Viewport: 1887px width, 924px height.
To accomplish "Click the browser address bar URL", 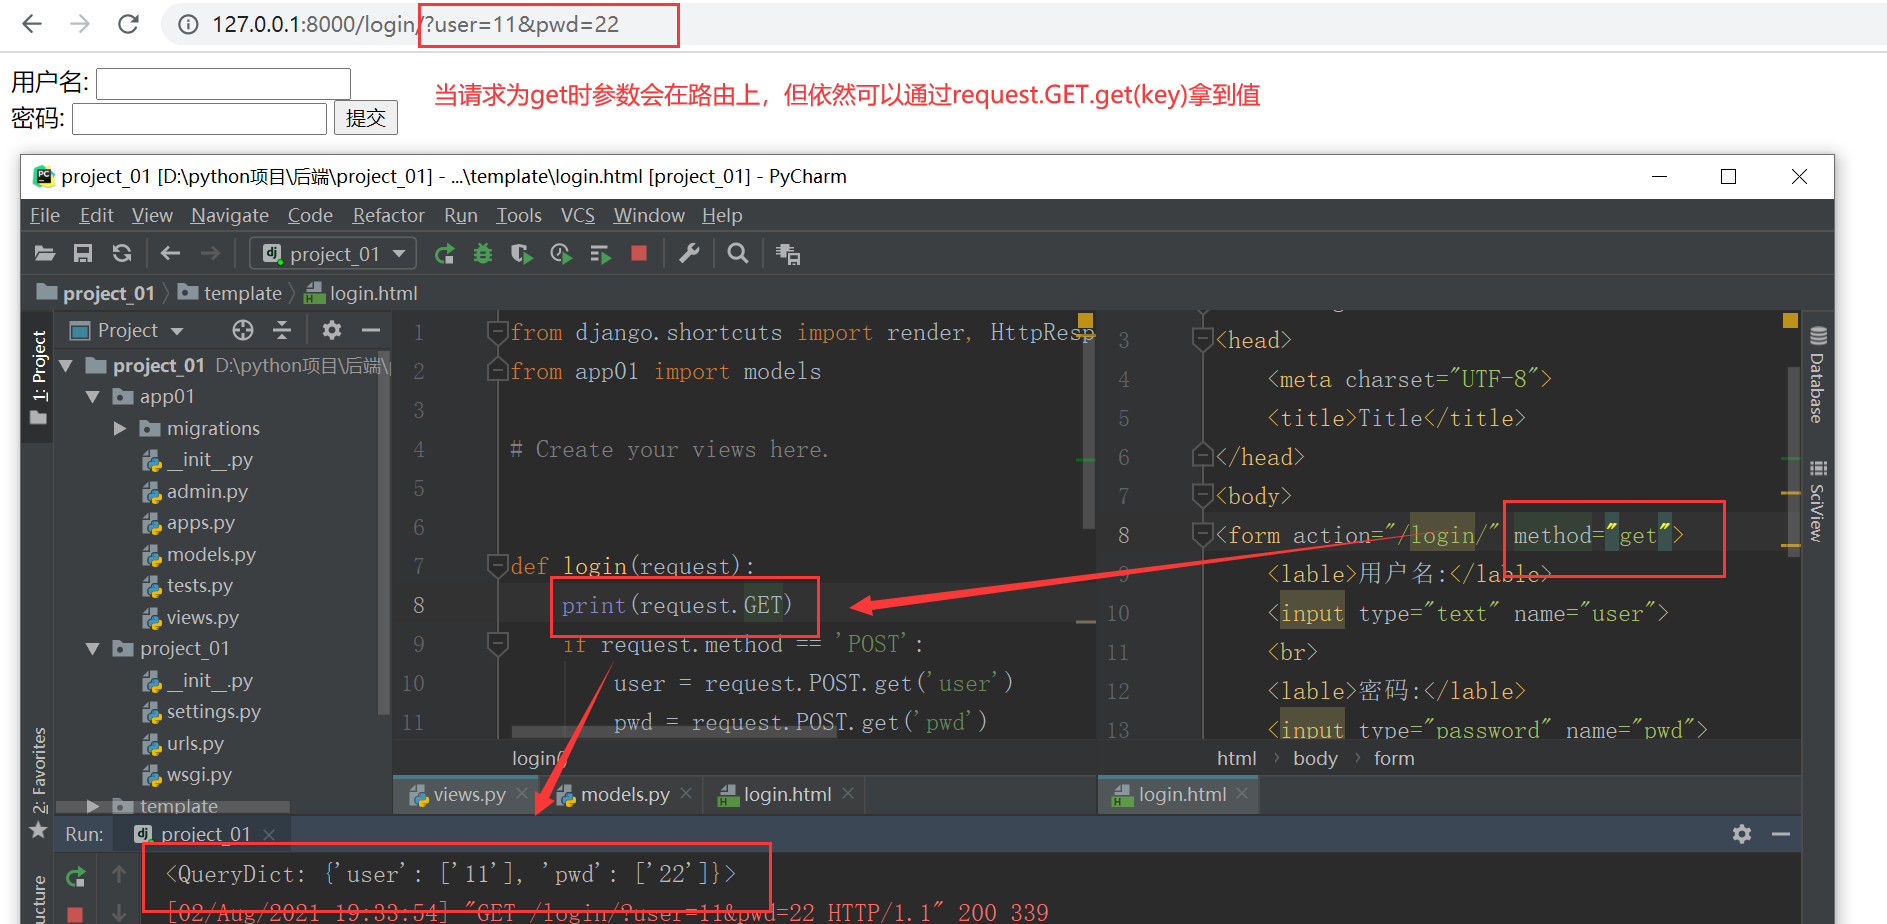I will (415, 25).
